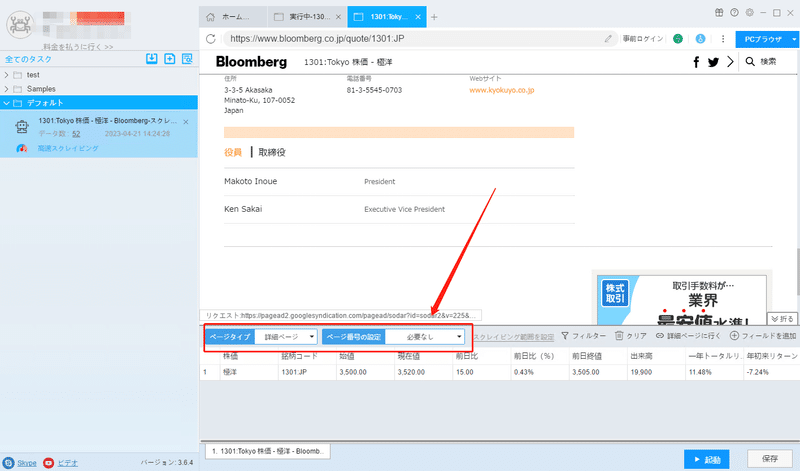Switch to the ホーム tab
800x471 pixels.
click(x=233, y=17)
